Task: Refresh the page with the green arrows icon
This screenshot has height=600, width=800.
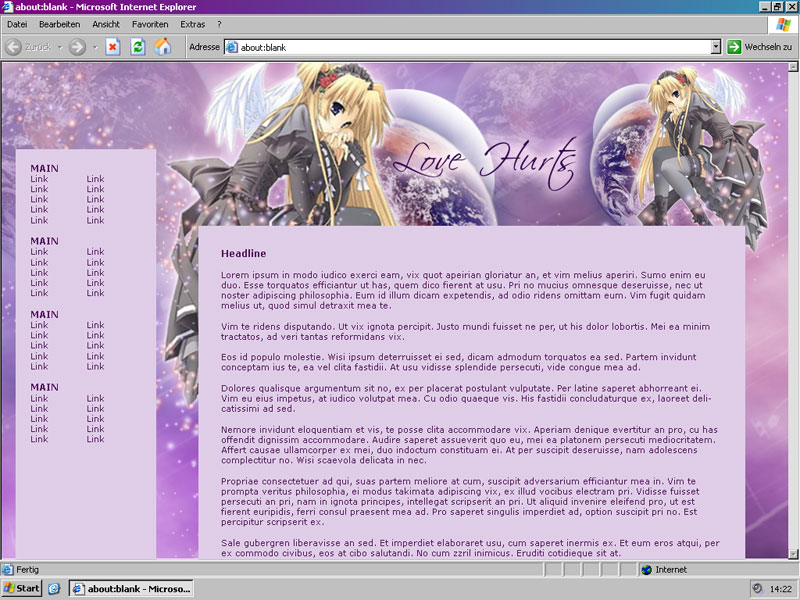Action: 138,47
